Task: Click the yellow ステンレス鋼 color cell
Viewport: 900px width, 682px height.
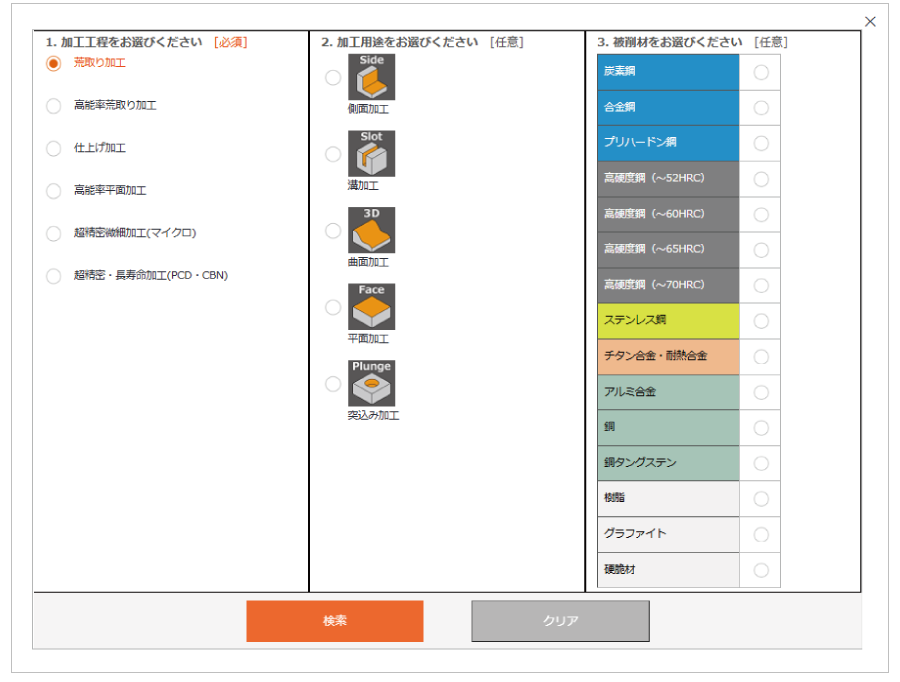Action: pos(668,320)
